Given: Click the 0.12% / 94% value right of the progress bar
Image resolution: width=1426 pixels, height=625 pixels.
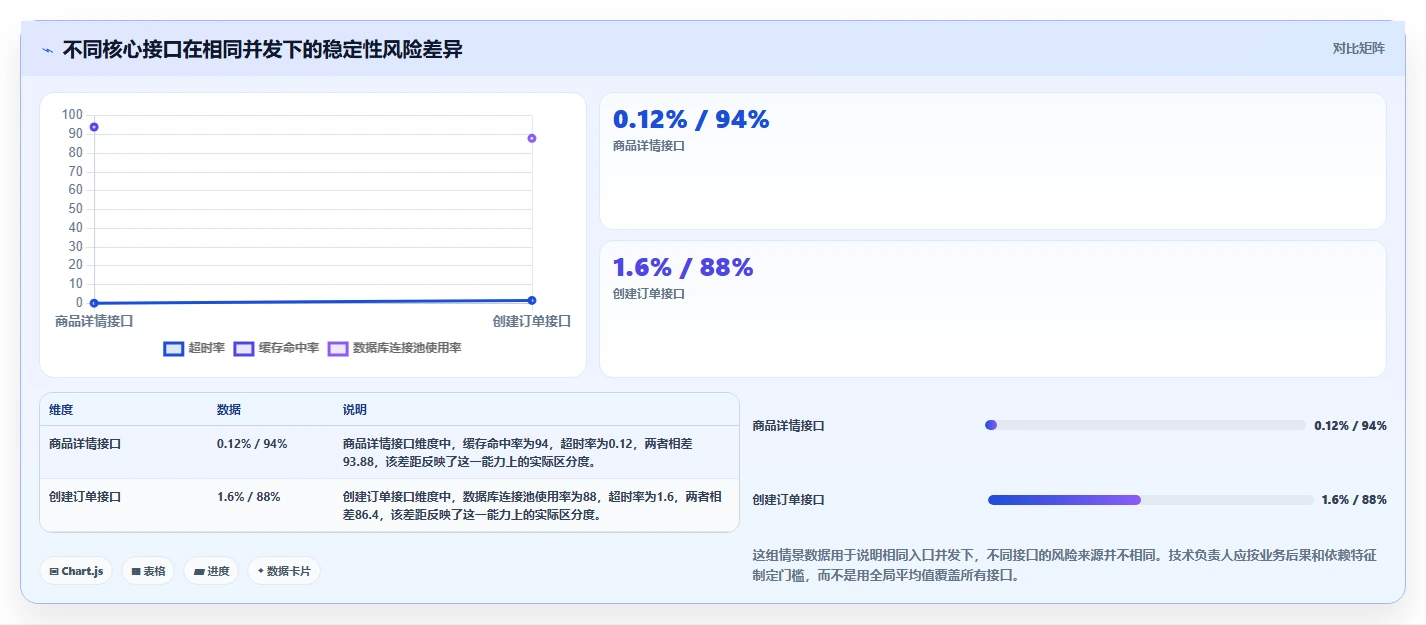Looking at the screenshot, I should click(1350, 426).
